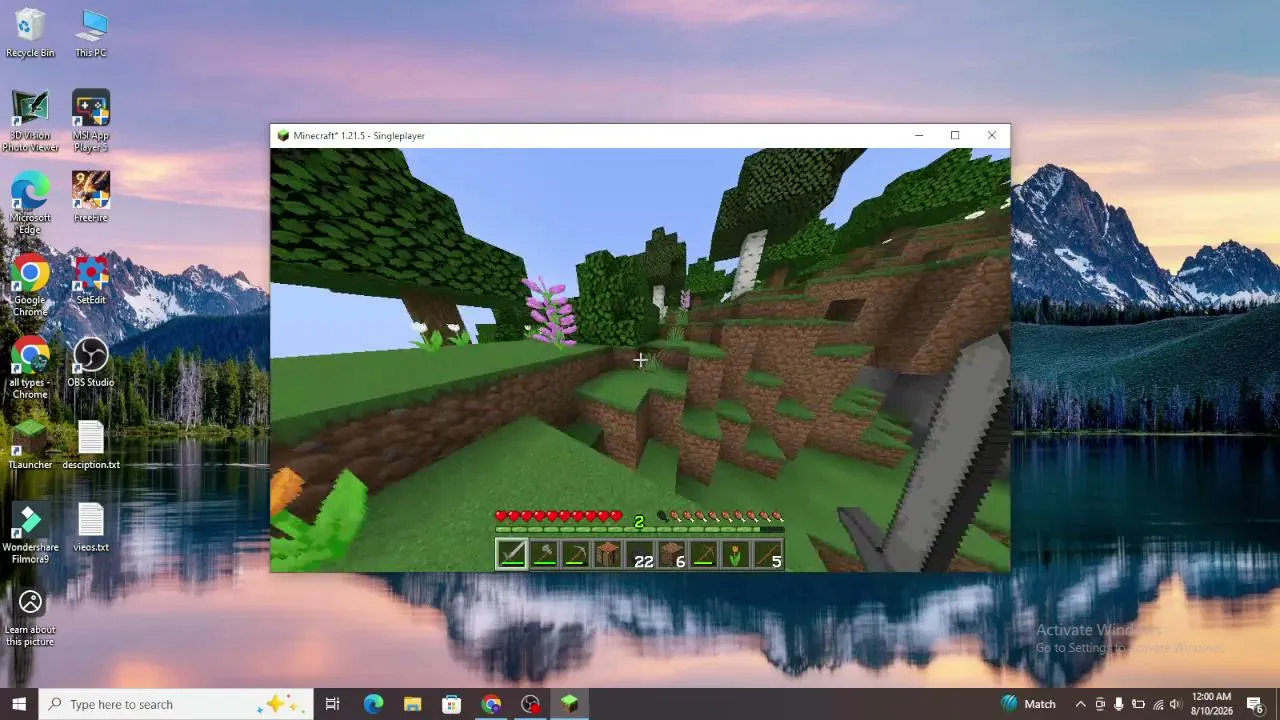1280x720 pixels.
Task: Open Microsoft Store from the taskbar
Action: coord(451,704)
